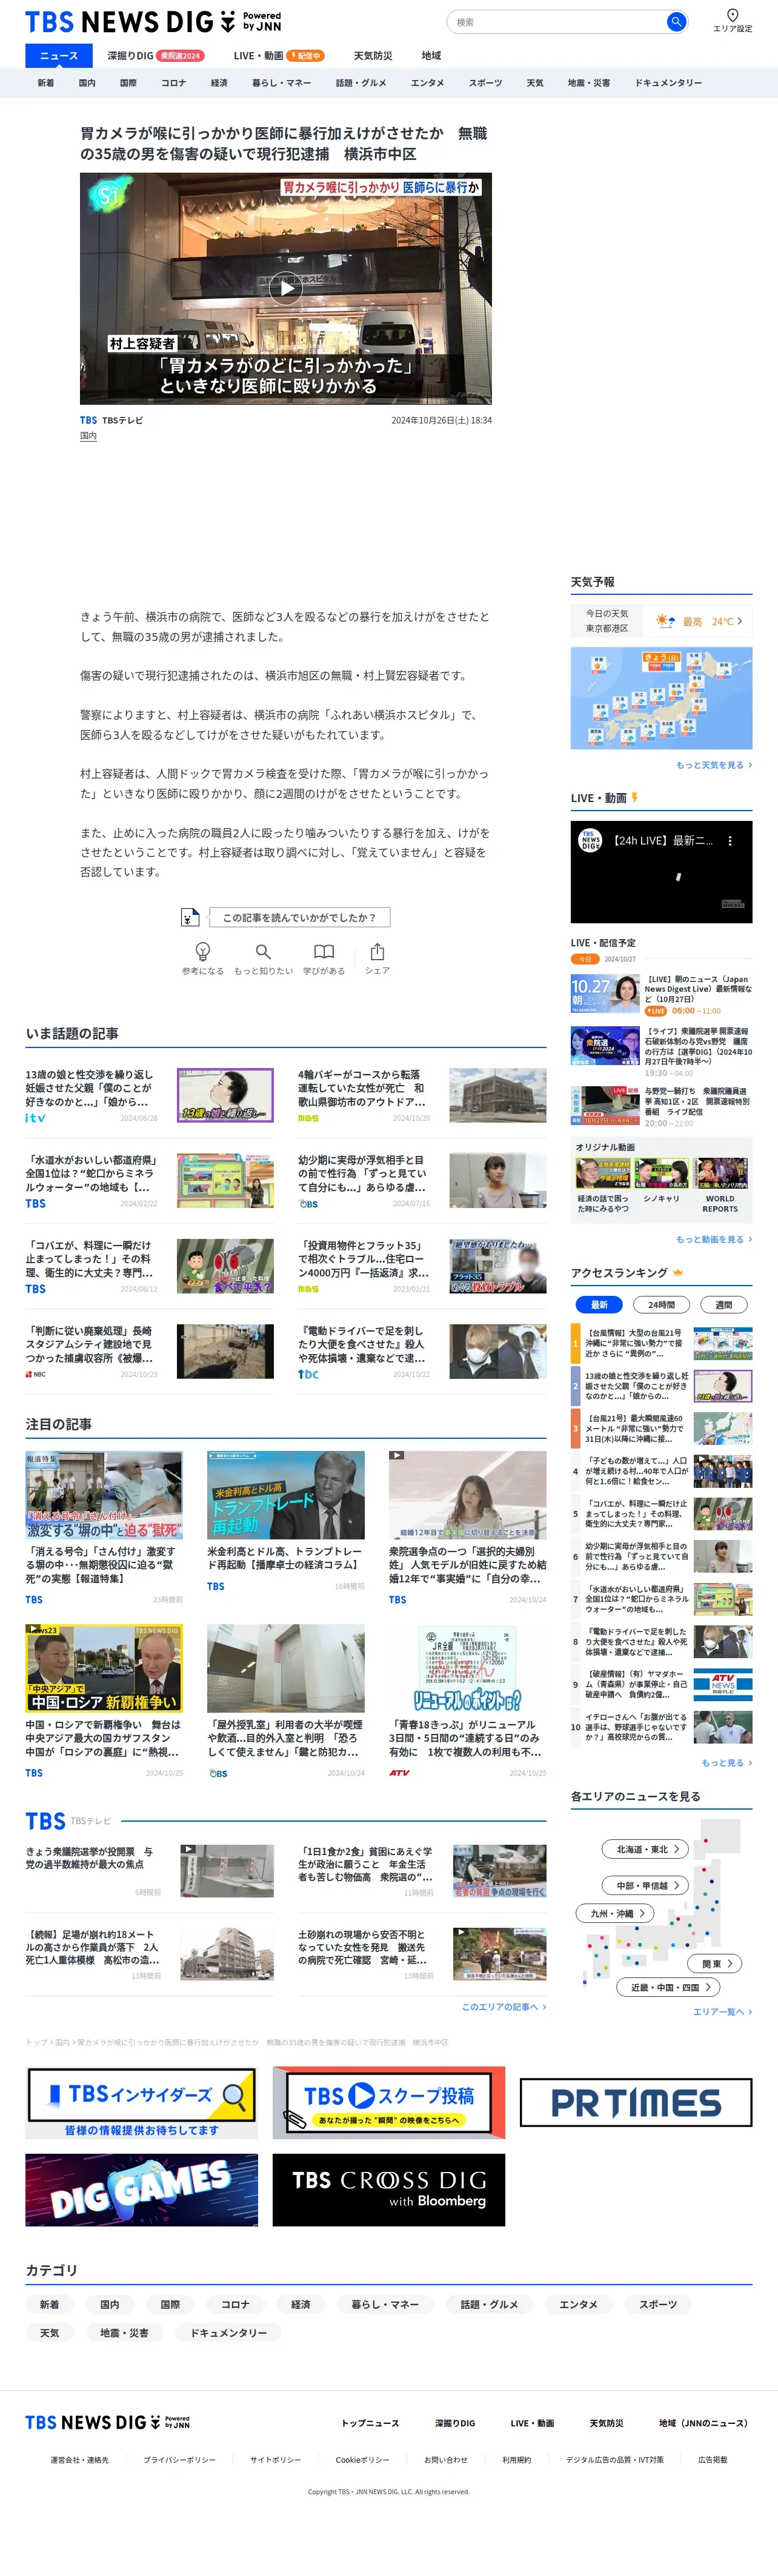Viewport: 778px width, 2576px height.
Task: Open footer プライバシーポリシー link
Action: coord(179,2460)
